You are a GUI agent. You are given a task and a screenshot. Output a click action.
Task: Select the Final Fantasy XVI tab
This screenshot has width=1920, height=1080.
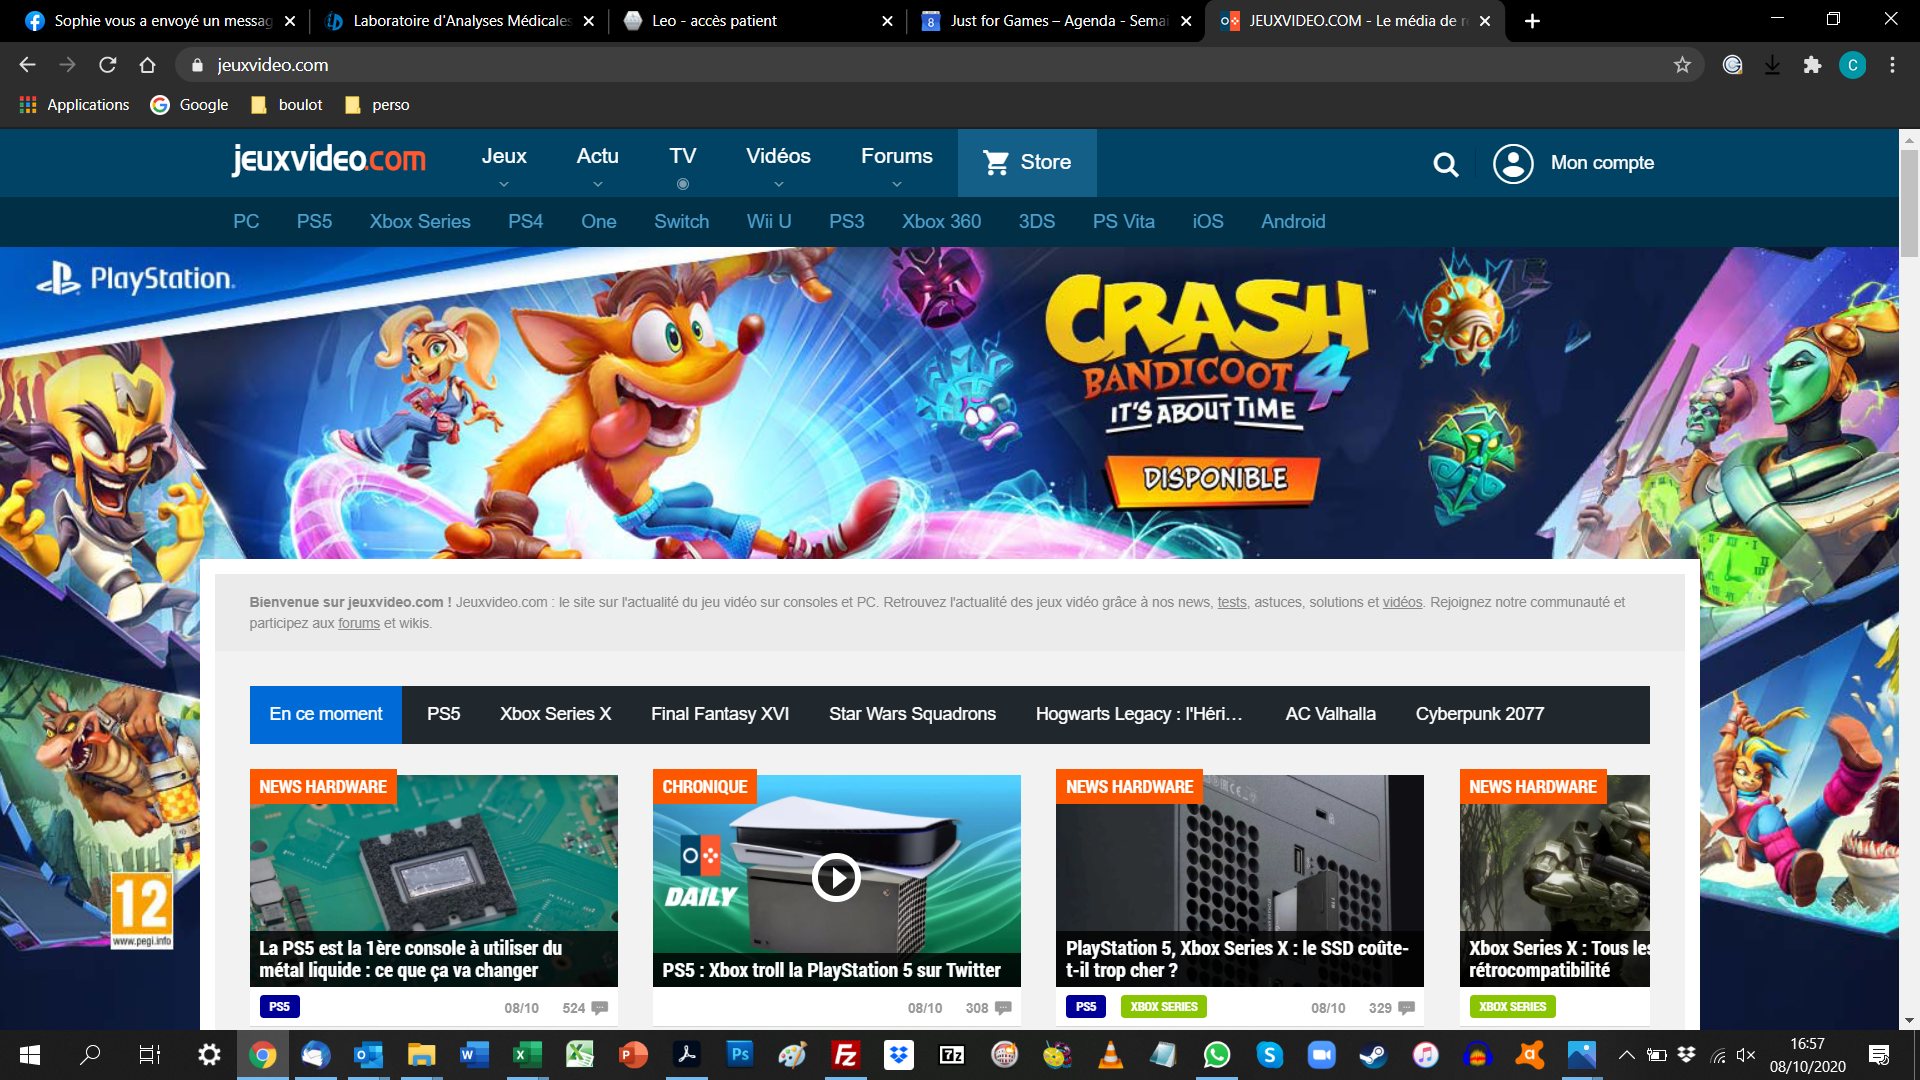719,714
